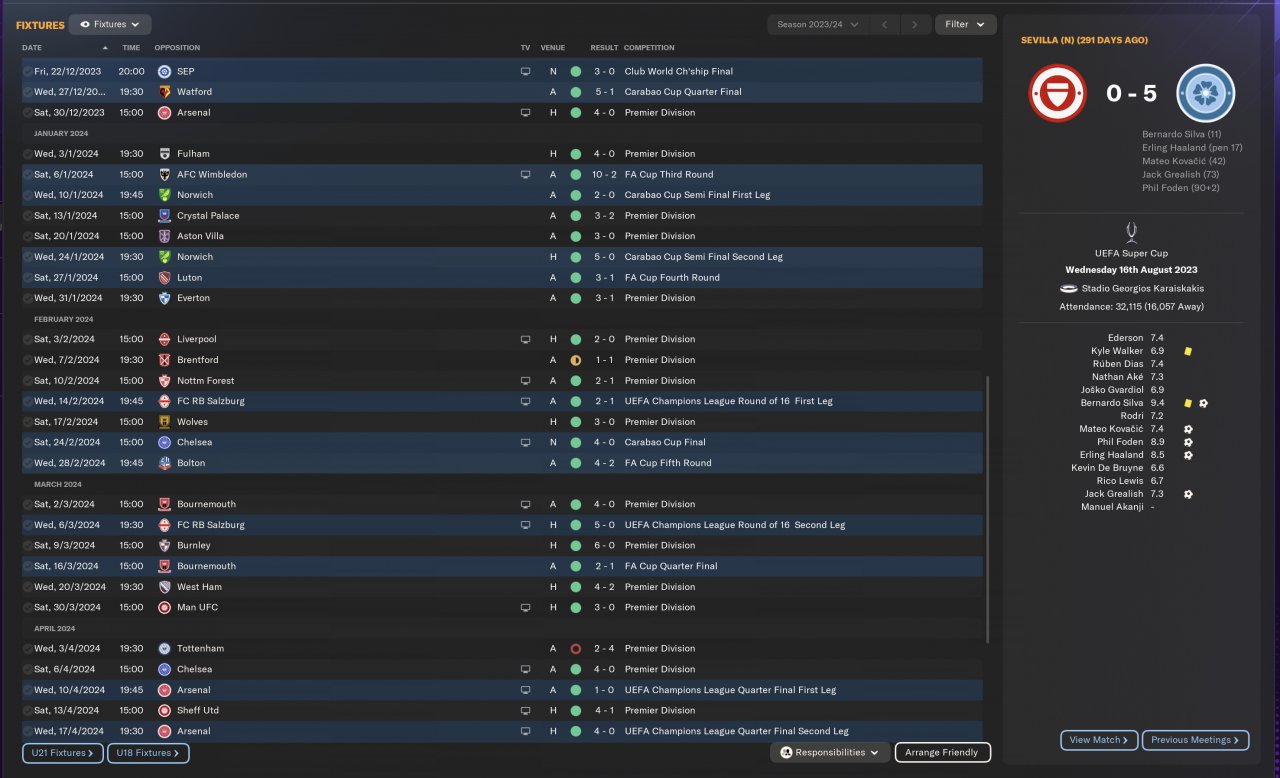Click Ederson in the ratings list
This screenshot has height=778, width=1280.
click(1125, 338)
